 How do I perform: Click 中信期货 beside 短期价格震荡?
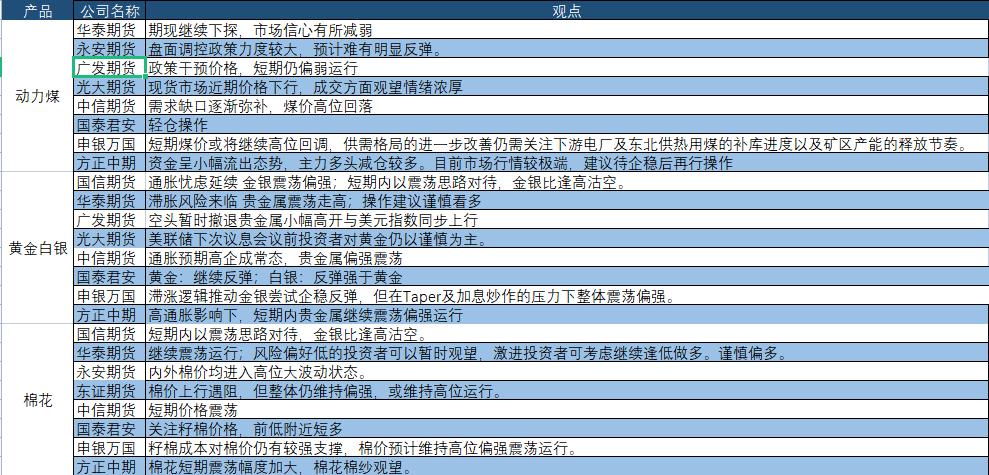[x=110, y=409]
